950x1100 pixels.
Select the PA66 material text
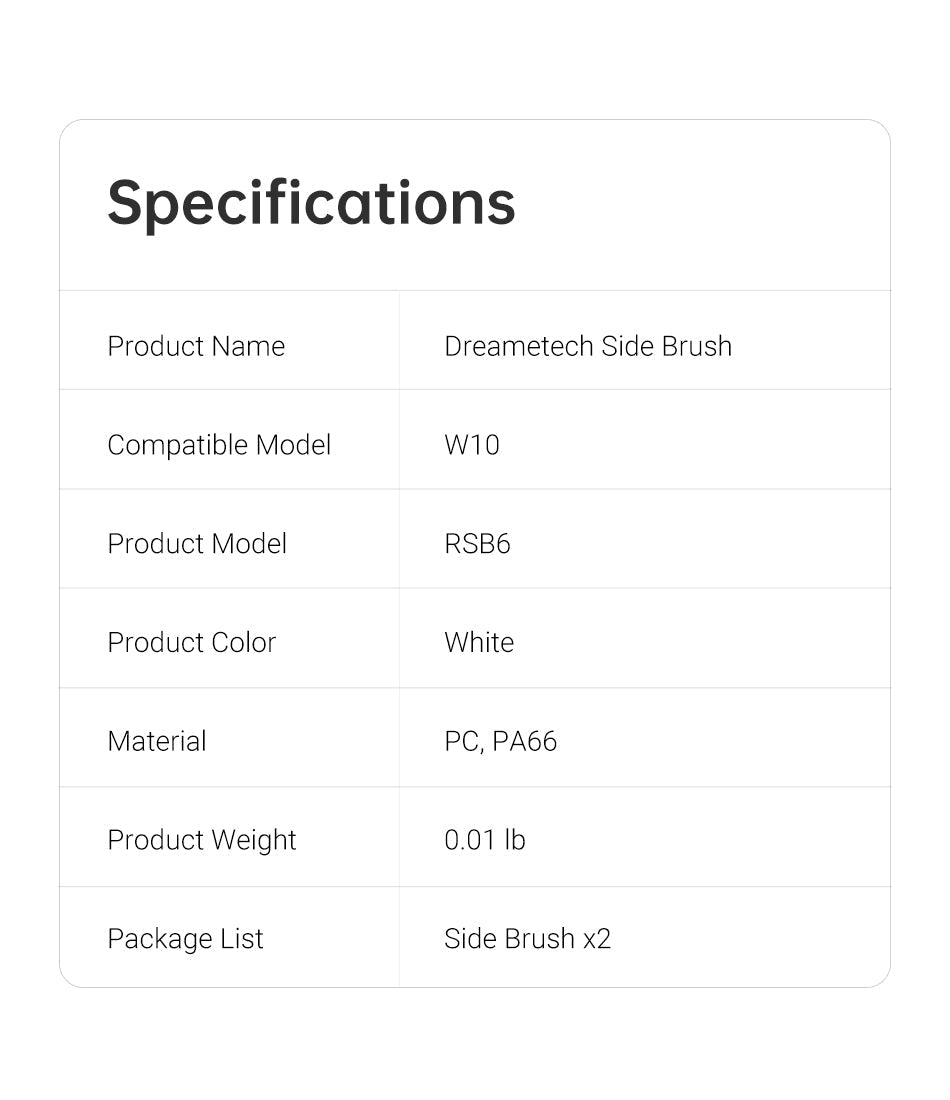(x=525, y=742)
